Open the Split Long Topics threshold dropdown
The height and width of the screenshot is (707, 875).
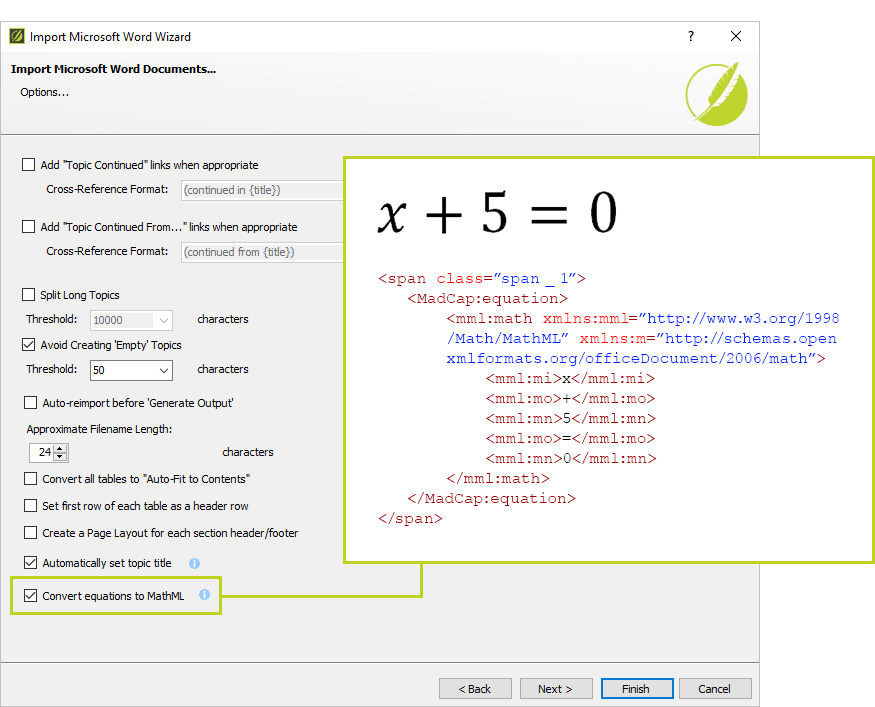coord(163,320)
